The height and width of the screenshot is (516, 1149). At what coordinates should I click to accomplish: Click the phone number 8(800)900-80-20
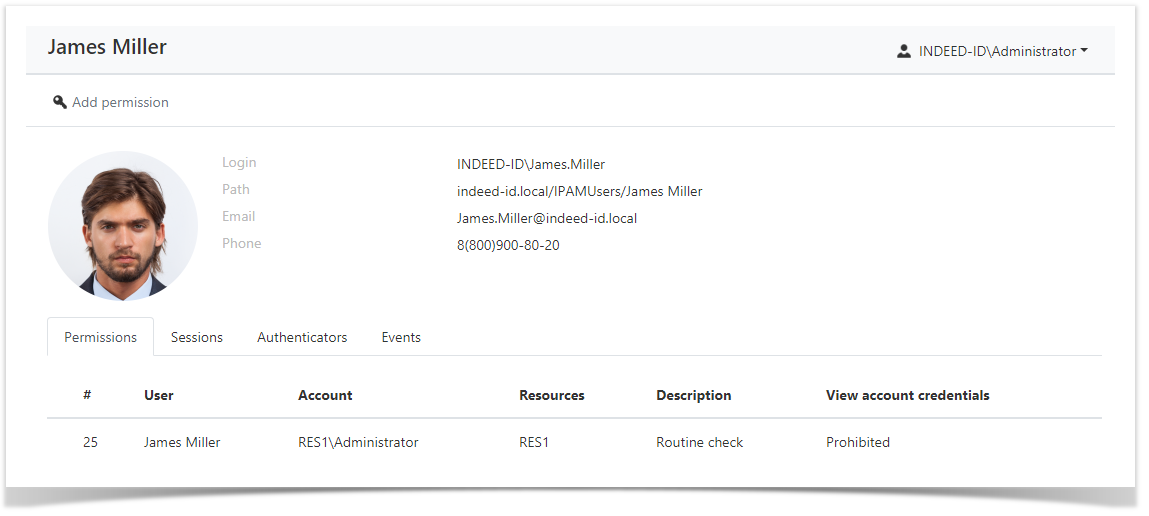click(508, 245)
